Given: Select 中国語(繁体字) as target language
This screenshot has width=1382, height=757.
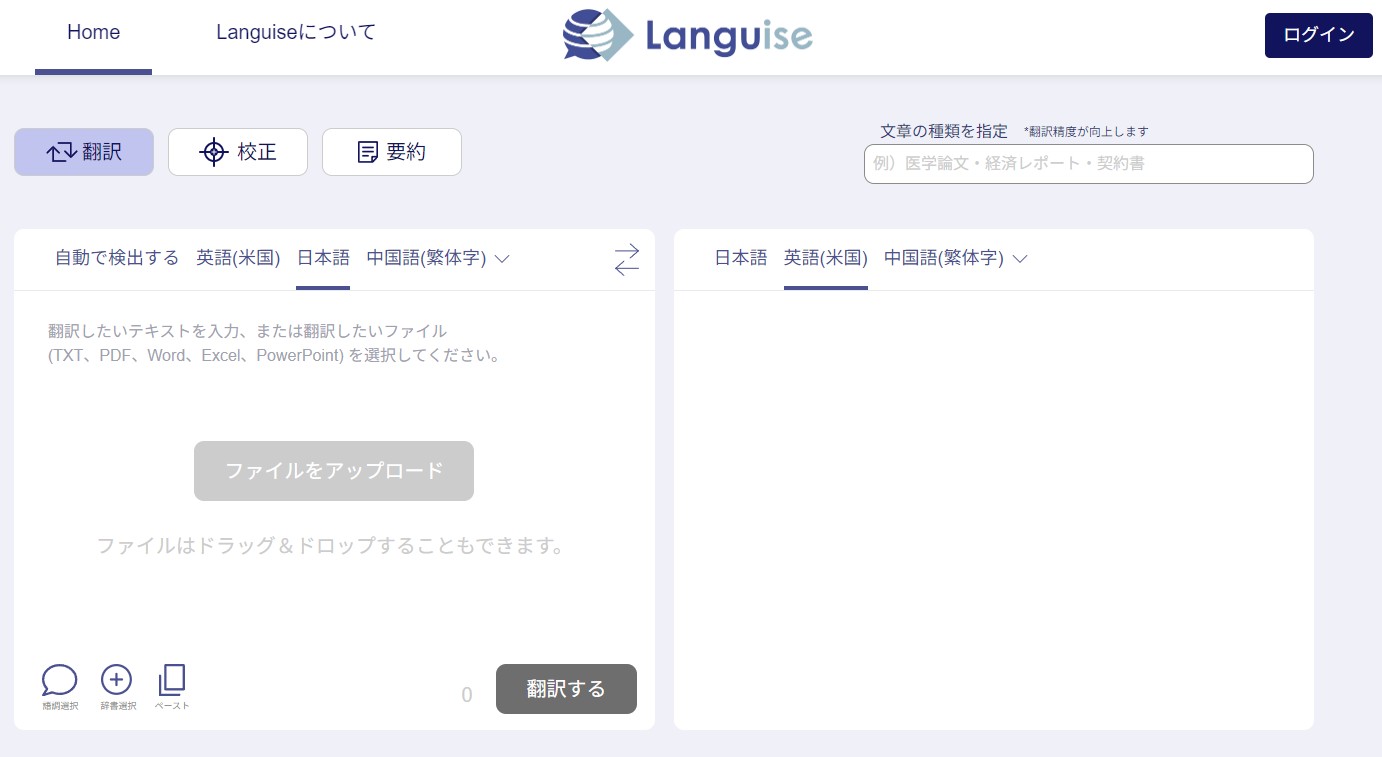Looking at the screenshot, I should pyautogui.click(x=943, y=258).
